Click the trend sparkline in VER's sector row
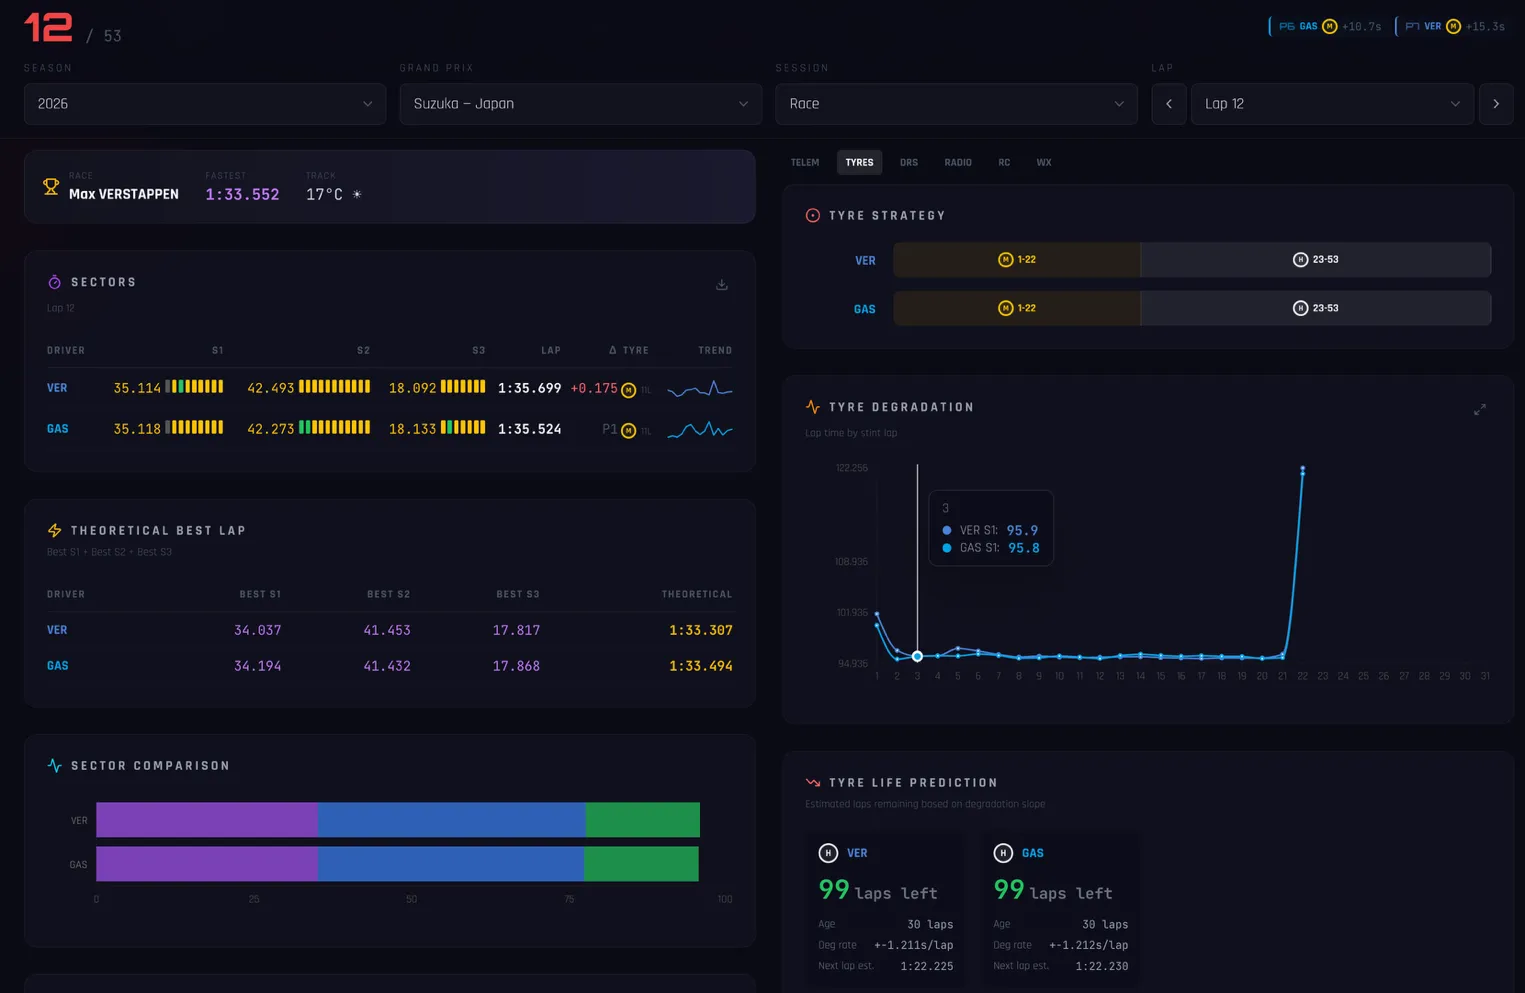Viewport: 1525px width, 993px height. click(700, 389)
